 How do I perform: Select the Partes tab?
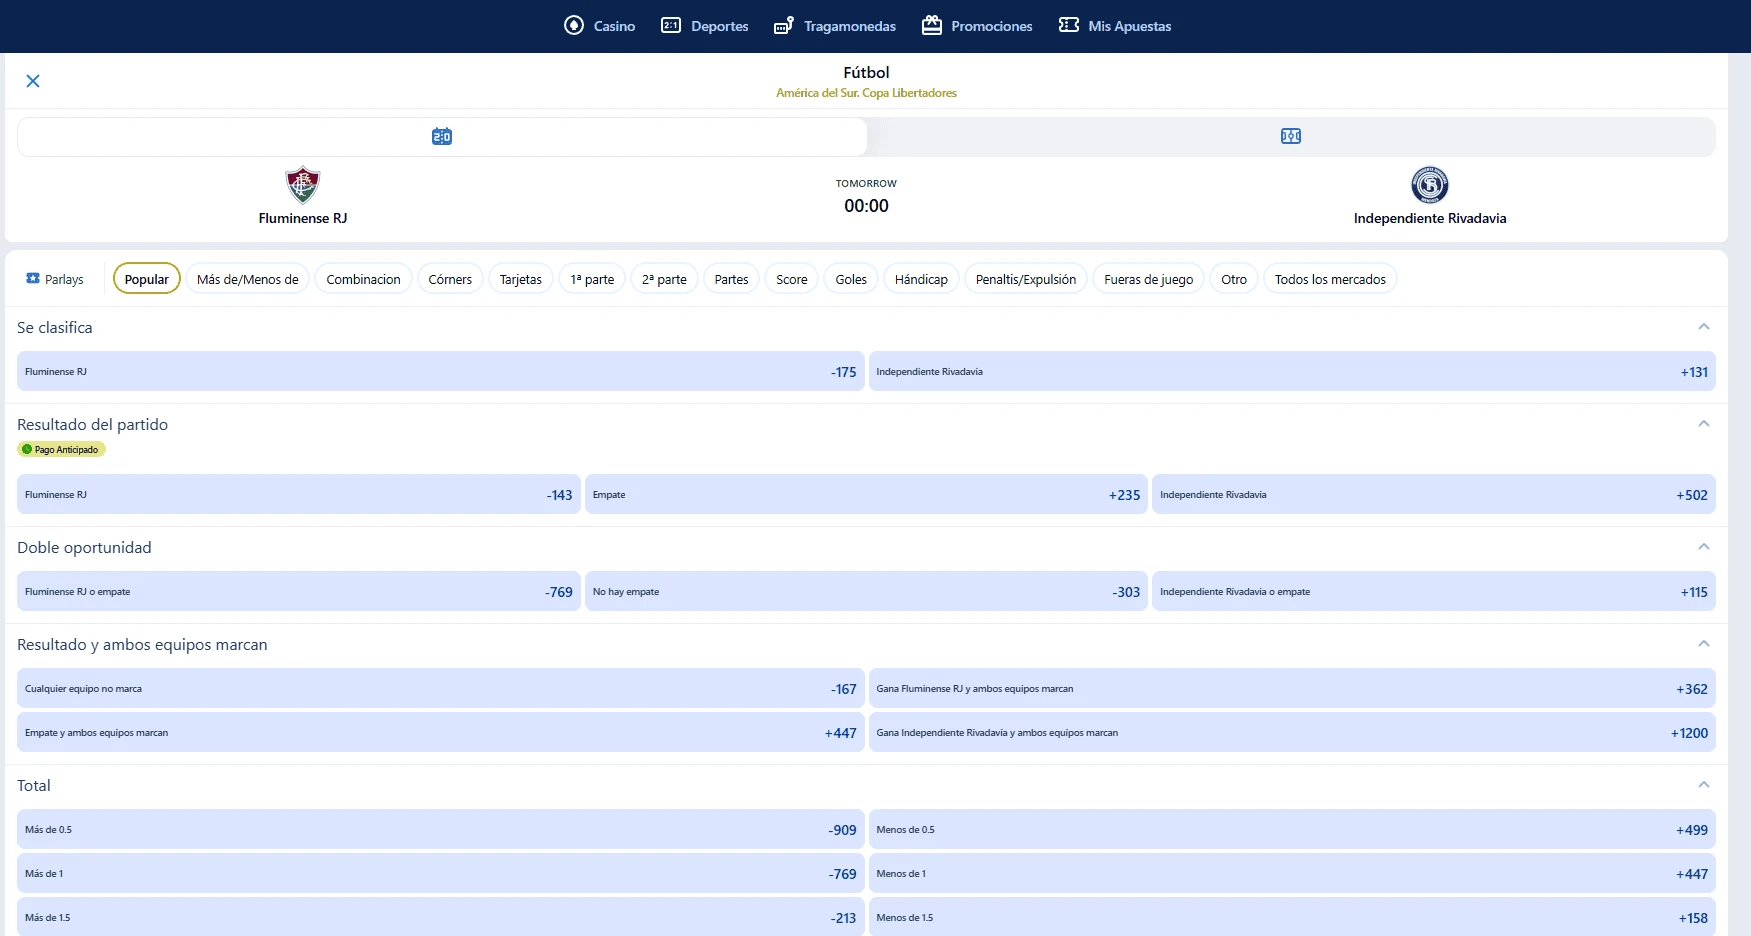pos(732,279)
